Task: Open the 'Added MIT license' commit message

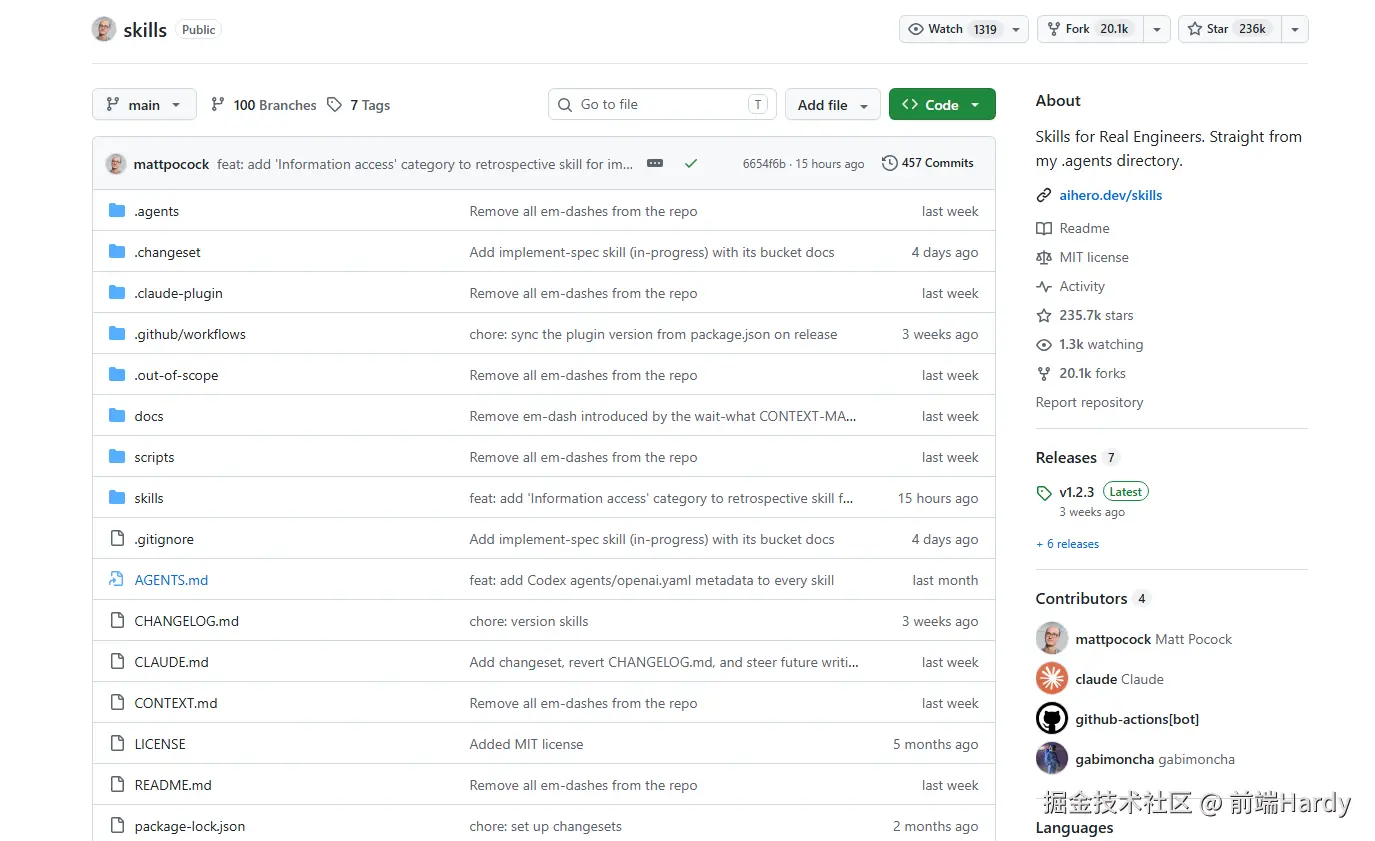Action: coord(526,744)
